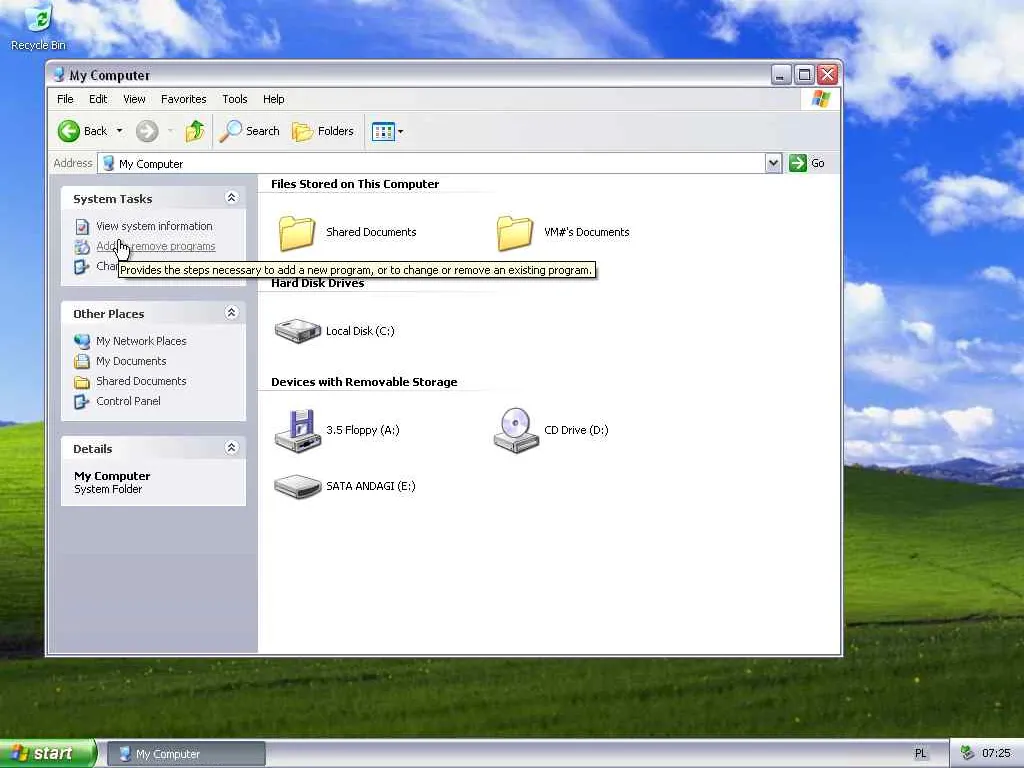This screenshot has width=1024, height=768.
Task: Go up one folder level icon
Action: [195, 131]
